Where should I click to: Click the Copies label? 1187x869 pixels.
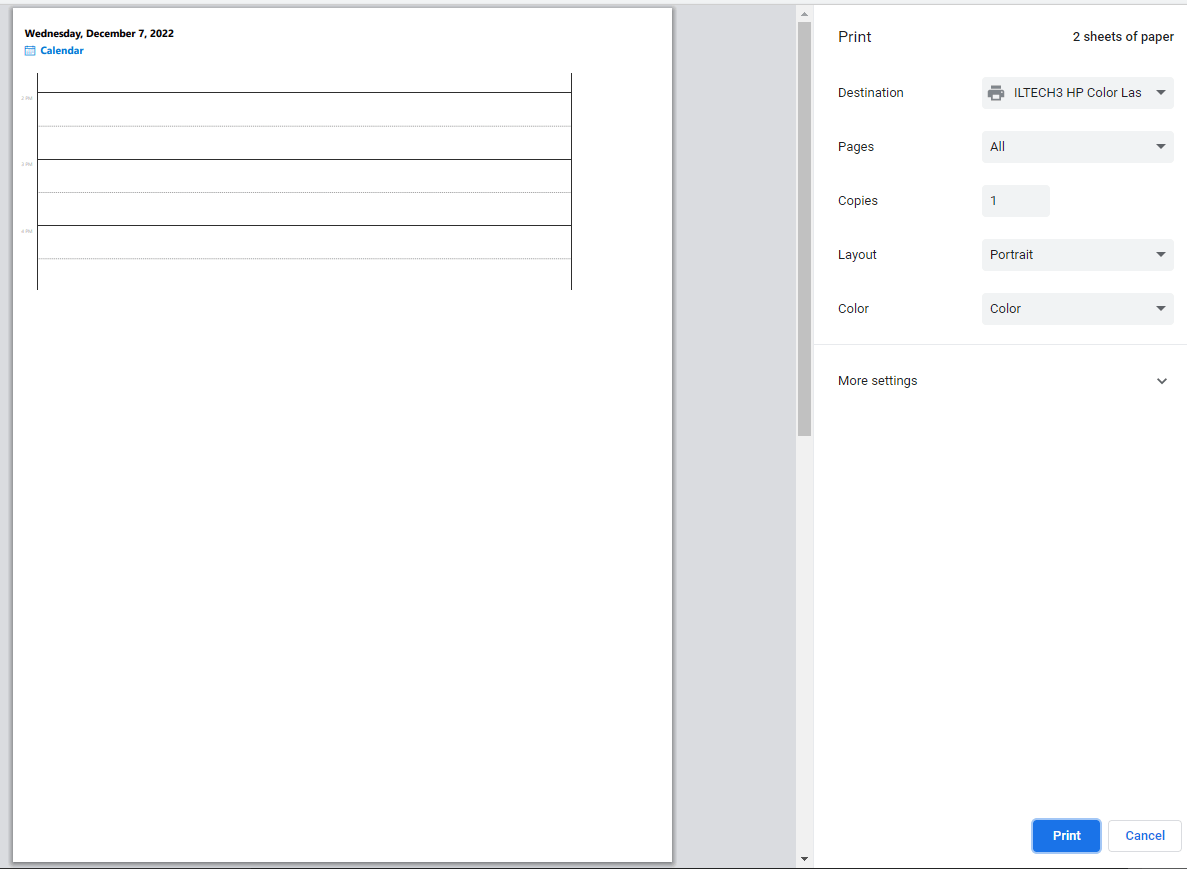(x=858, y=201)
